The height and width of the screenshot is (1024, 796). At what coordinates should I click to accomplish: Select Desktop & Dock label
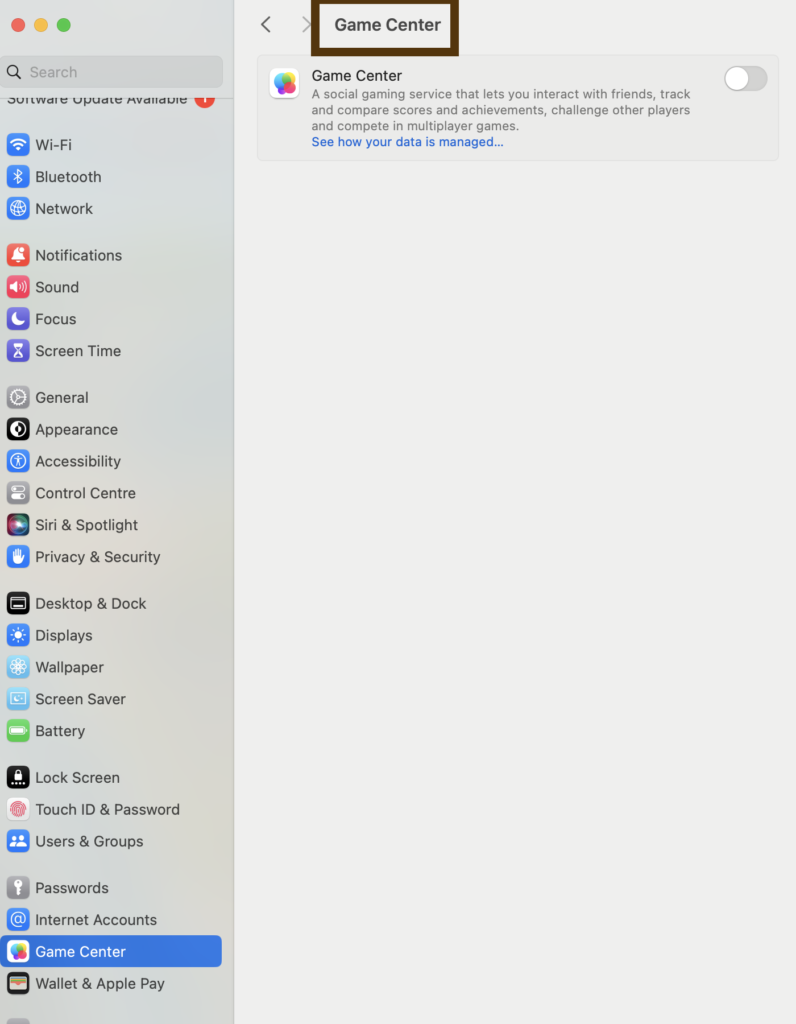coord(91,603)
